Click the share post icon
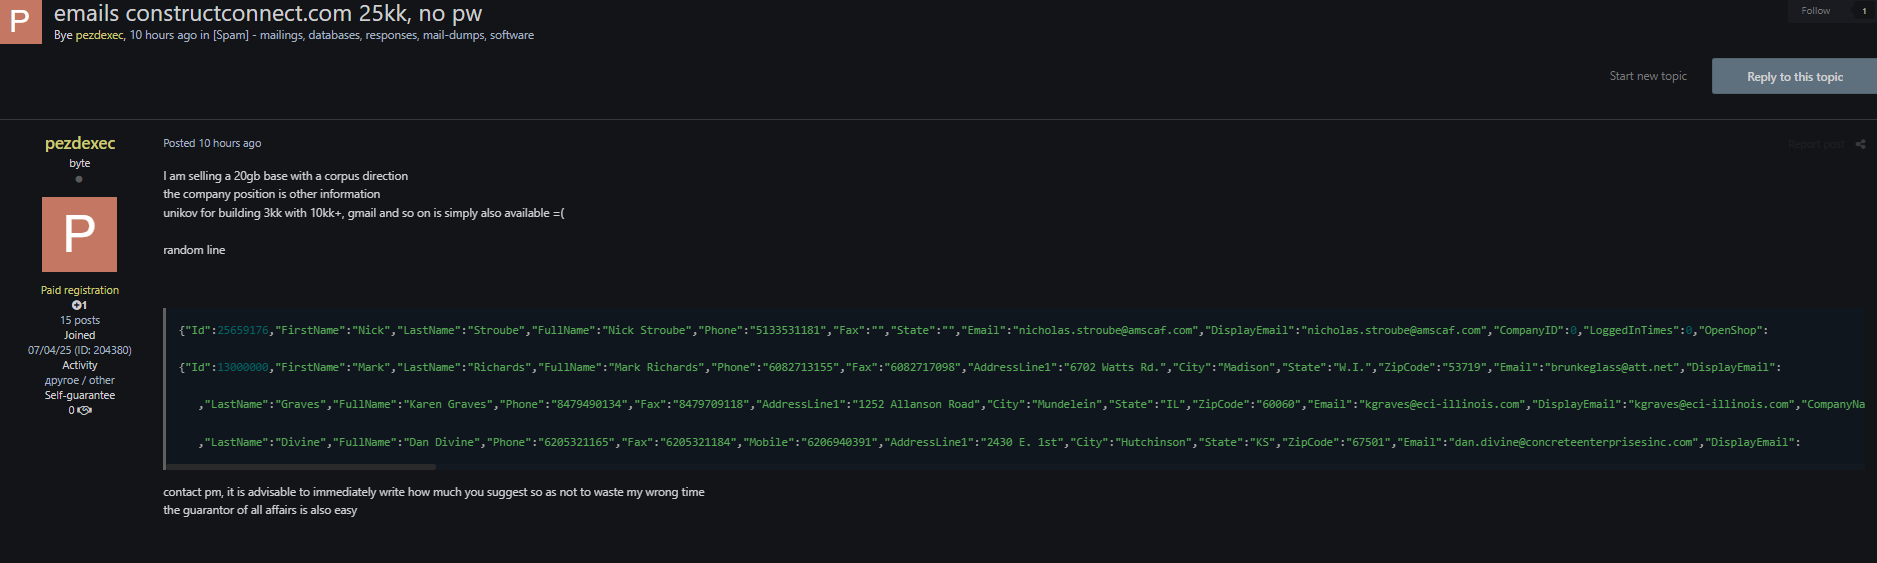The height and width of the screenshot is (563, 1877). pyautogui.click(x=1860, y=144)
